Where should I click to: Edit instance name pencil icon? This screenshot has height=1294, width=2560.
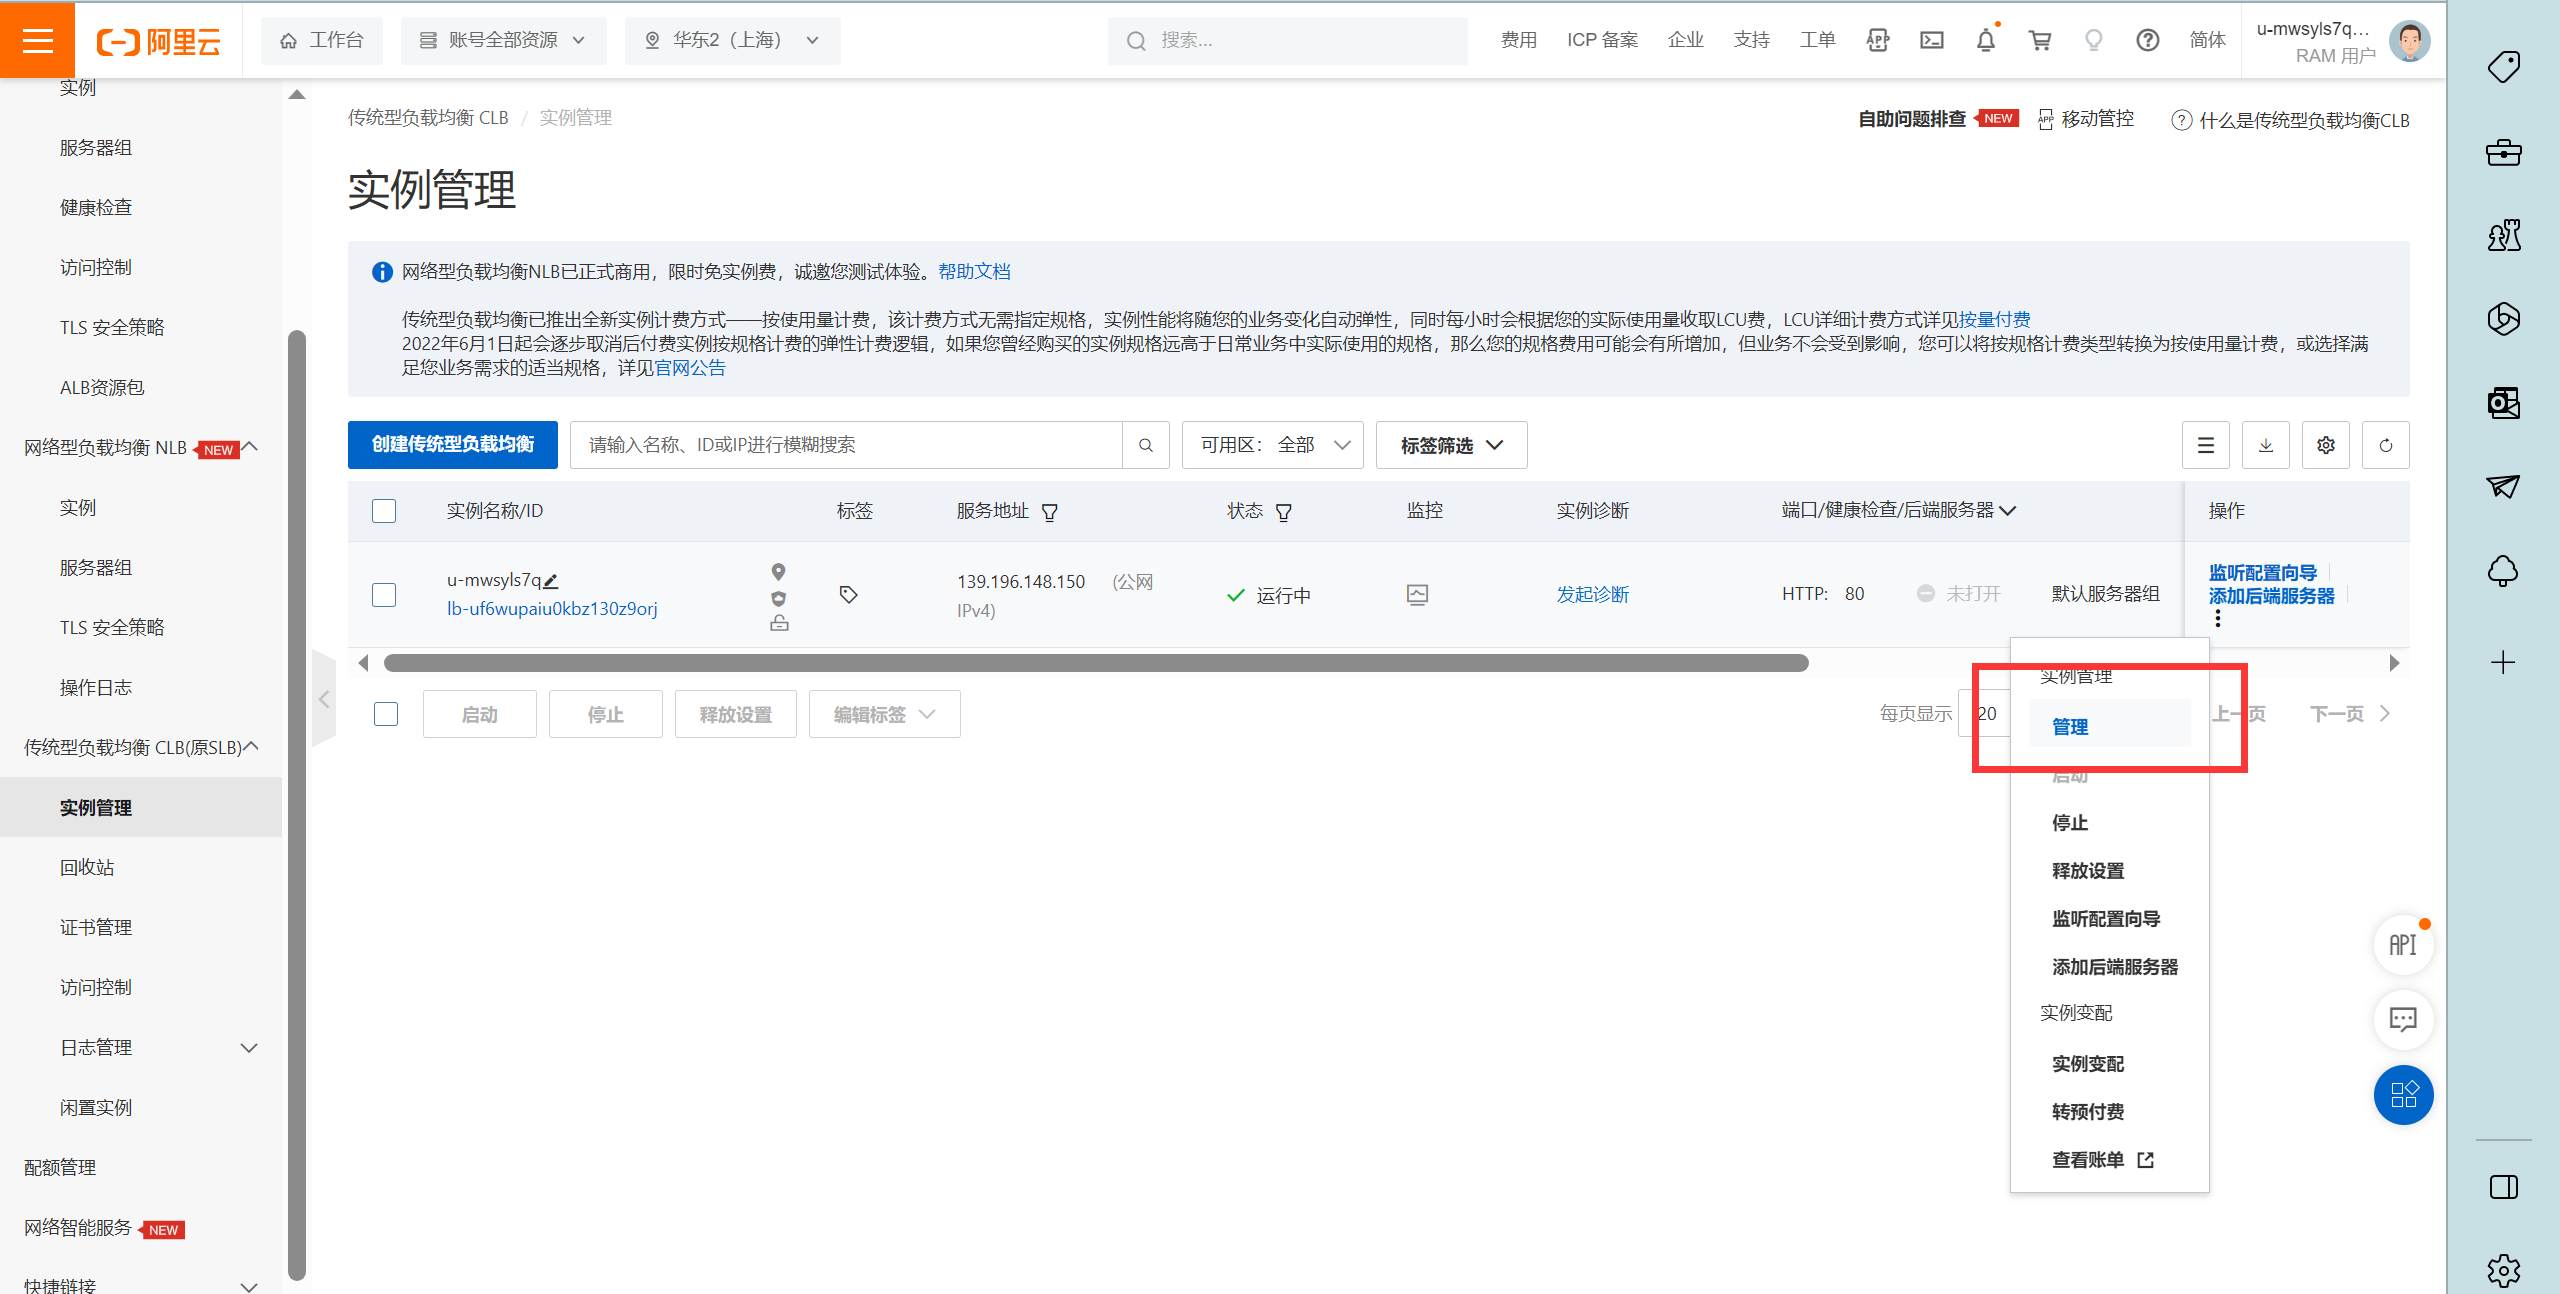click(550, 580)
